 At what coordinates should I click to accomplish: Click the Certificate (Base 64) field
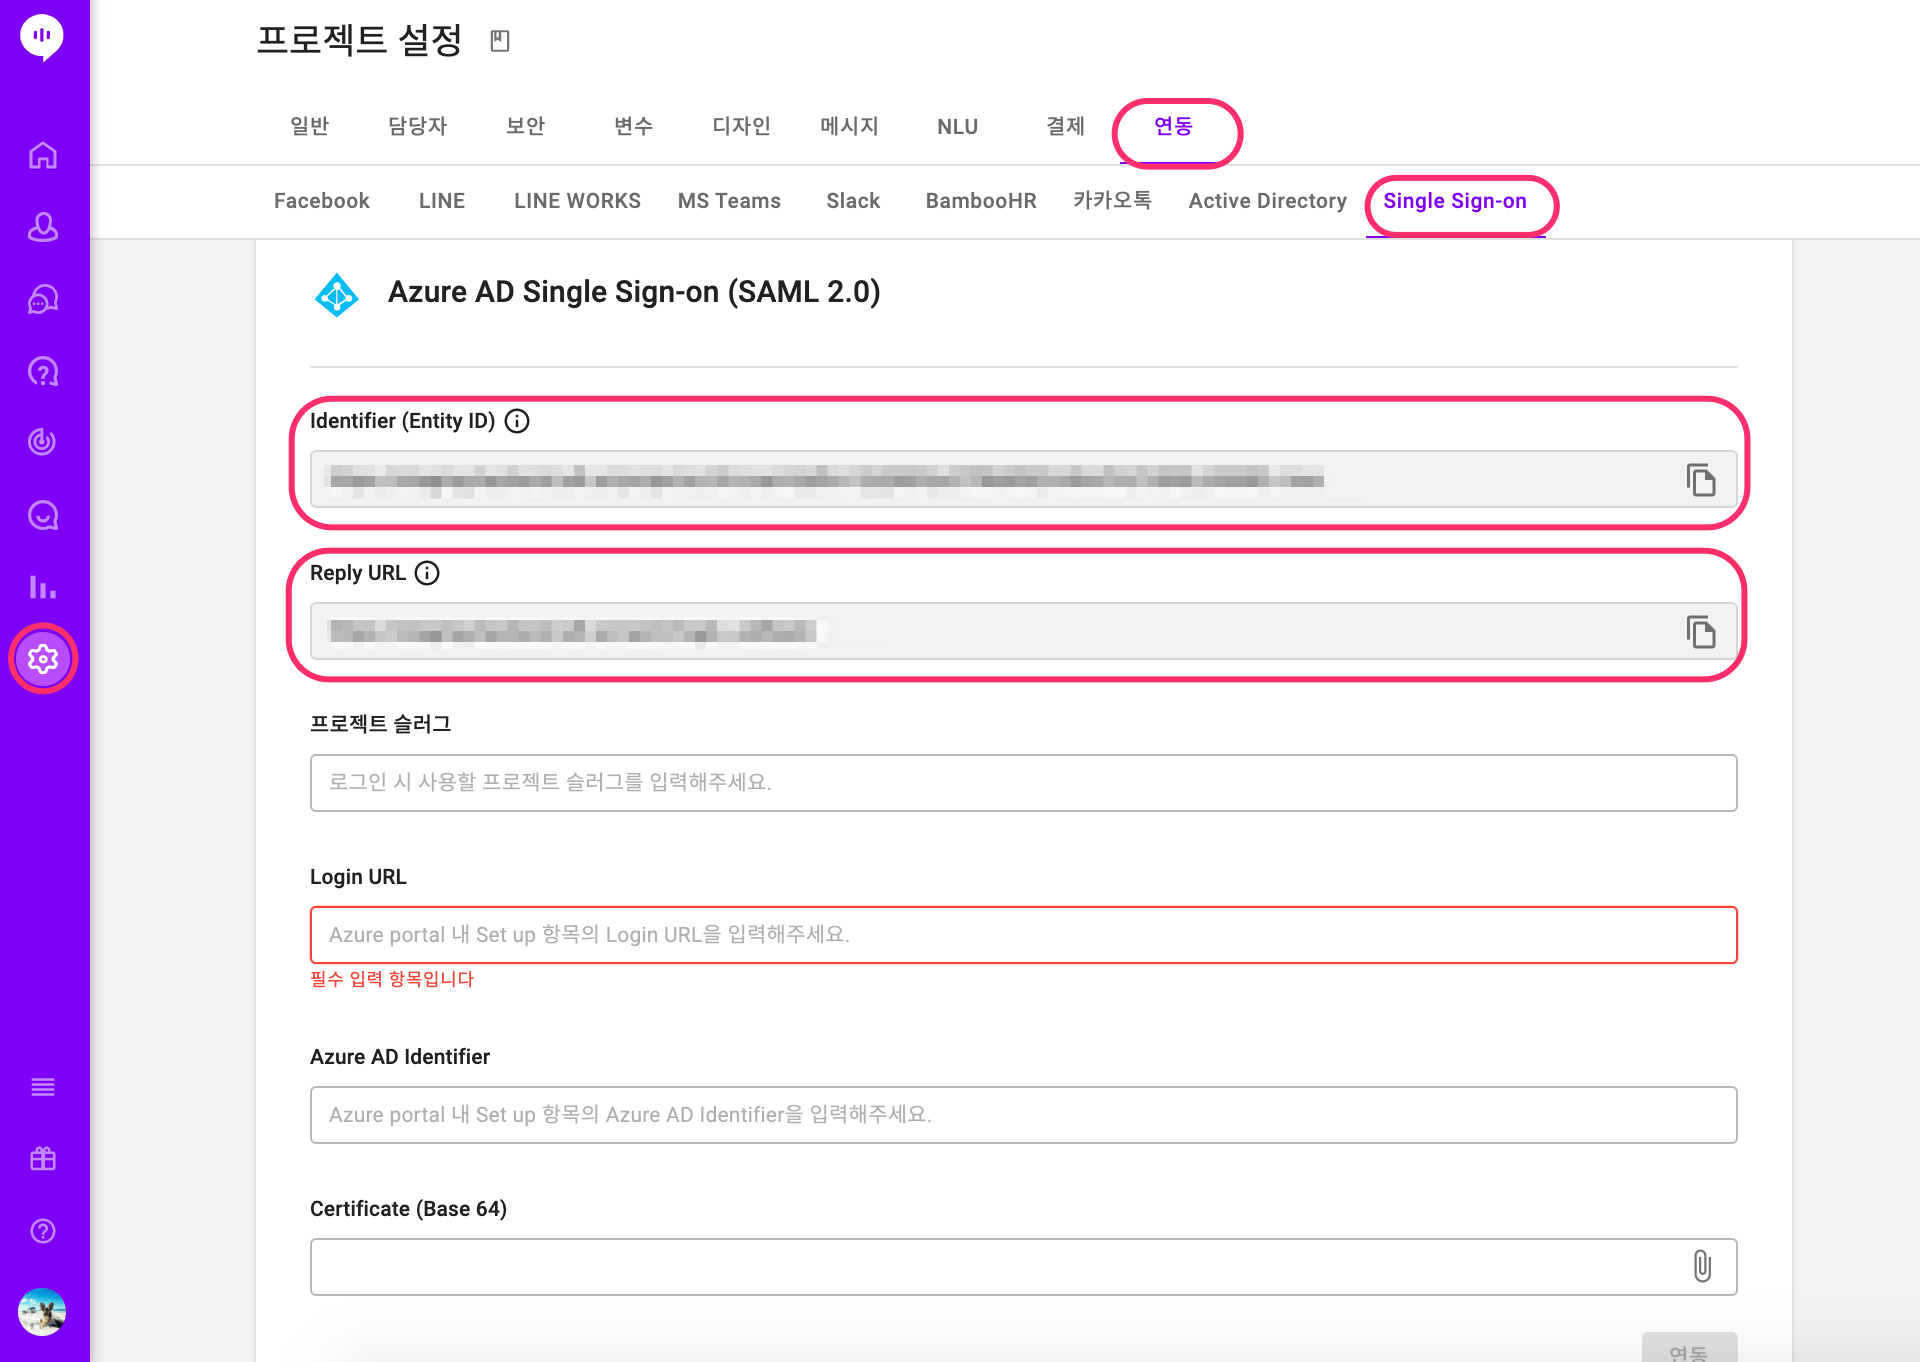click(x=1023, y=1267)
